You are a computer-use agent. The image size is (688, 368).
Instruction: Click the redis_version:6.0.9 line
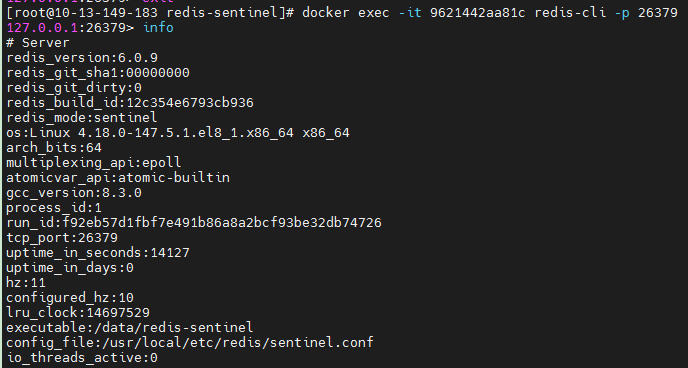pyautogui.click(x=82, y=58)
